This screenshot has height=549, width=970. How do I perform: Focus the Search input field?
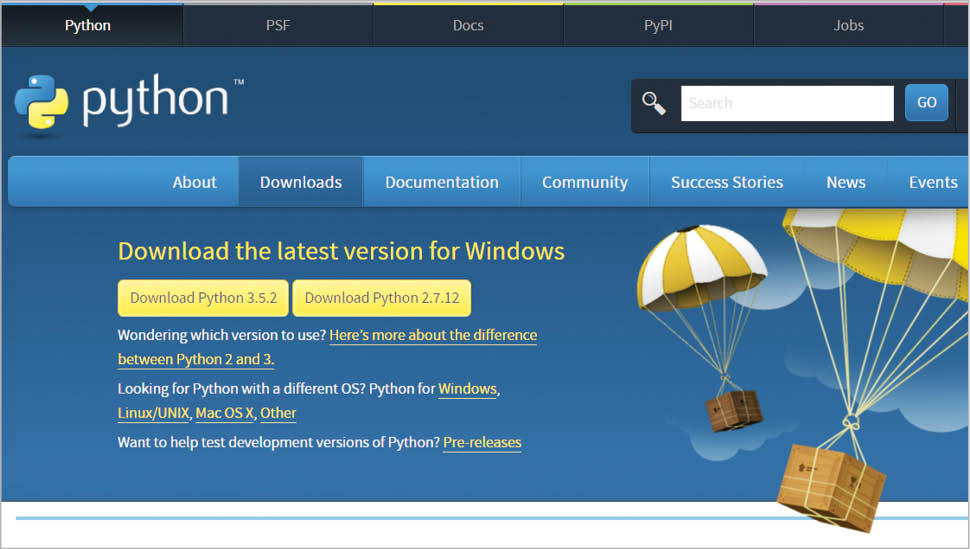(x=787, y=103)
